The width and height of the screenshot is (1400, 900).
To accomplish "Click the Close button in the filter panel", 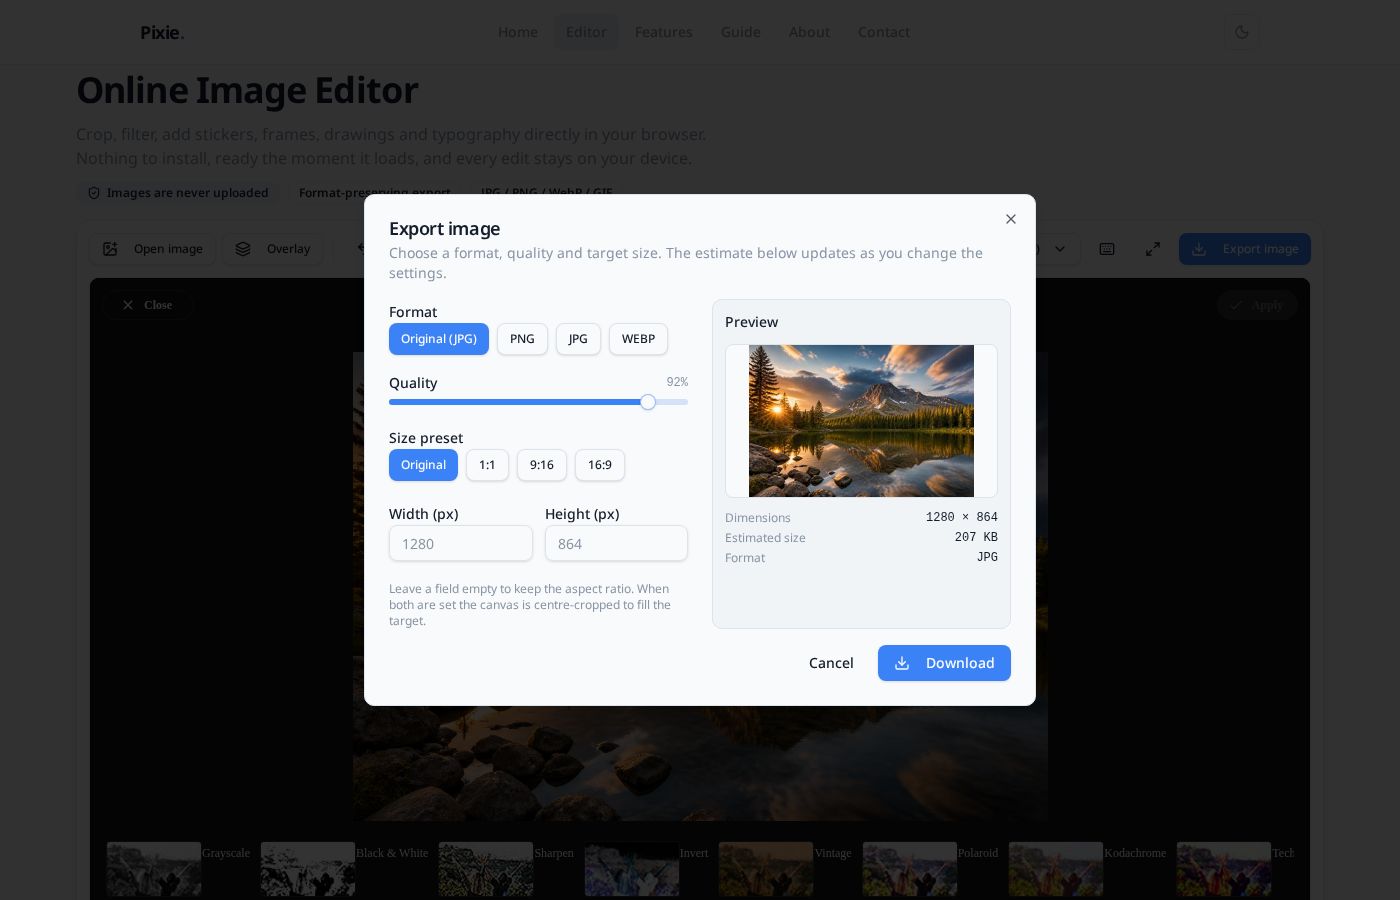I will click(x=147, y=305).
